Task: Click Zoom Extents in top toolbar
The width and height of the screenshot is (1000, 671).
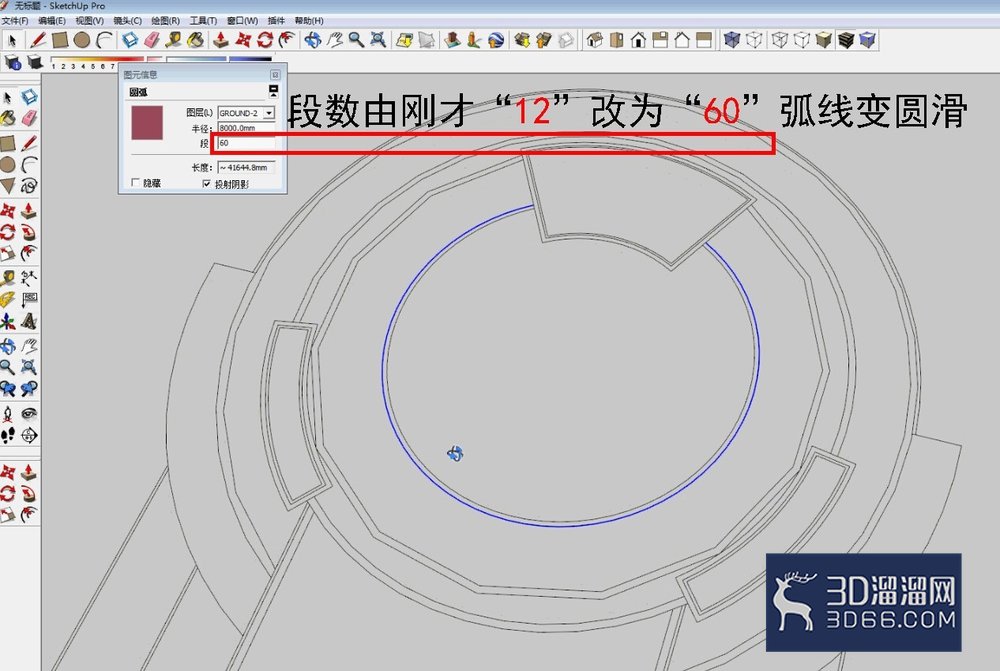Action: [378, 40]
